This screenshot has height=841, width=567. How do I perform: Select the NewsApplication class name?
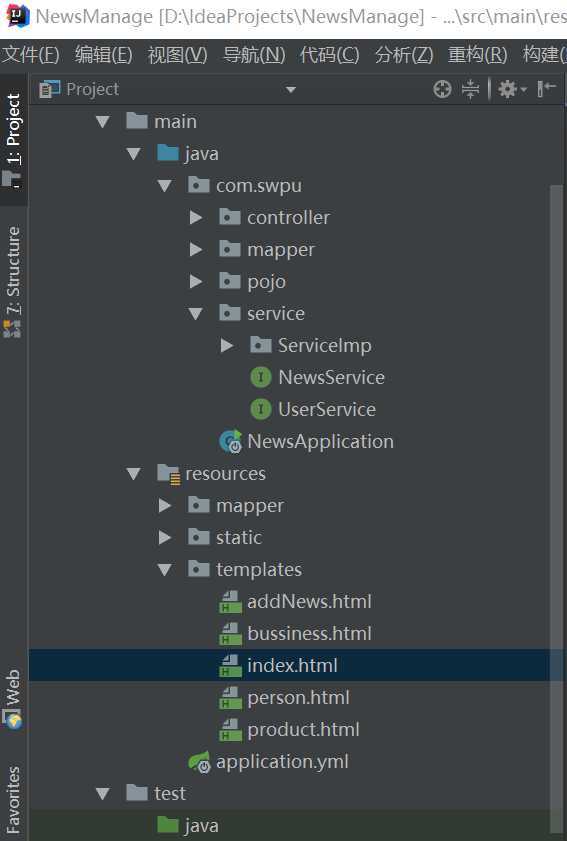click(321, 441)
